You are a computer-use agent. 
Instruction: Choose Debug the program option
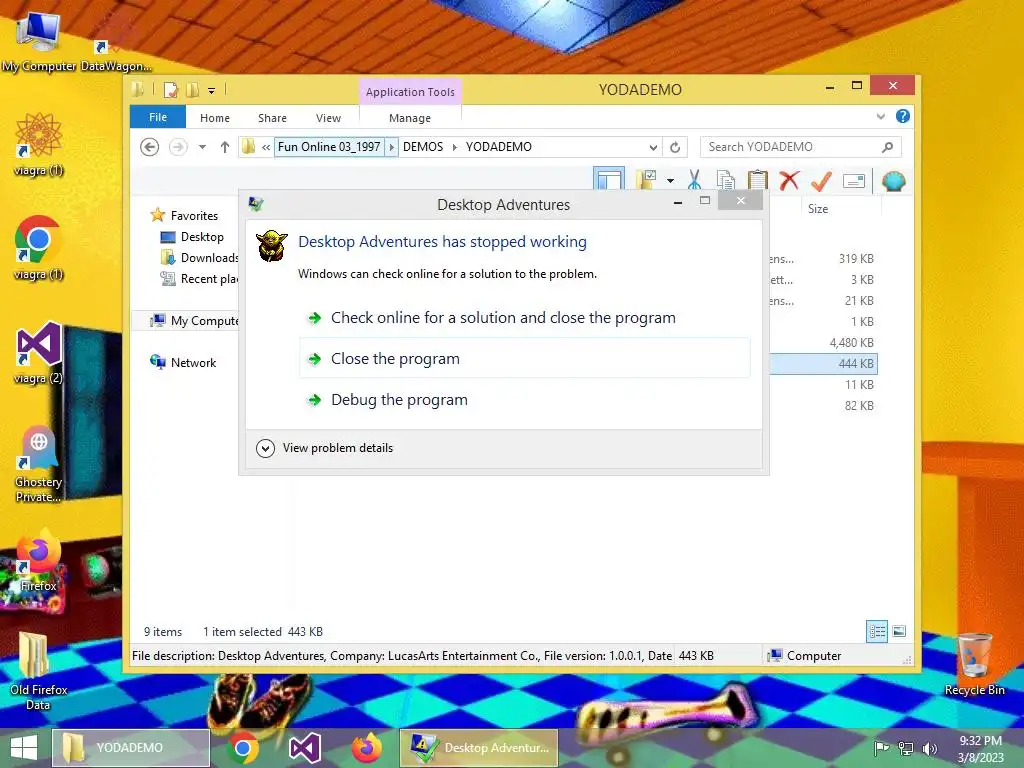click(524, 400)
